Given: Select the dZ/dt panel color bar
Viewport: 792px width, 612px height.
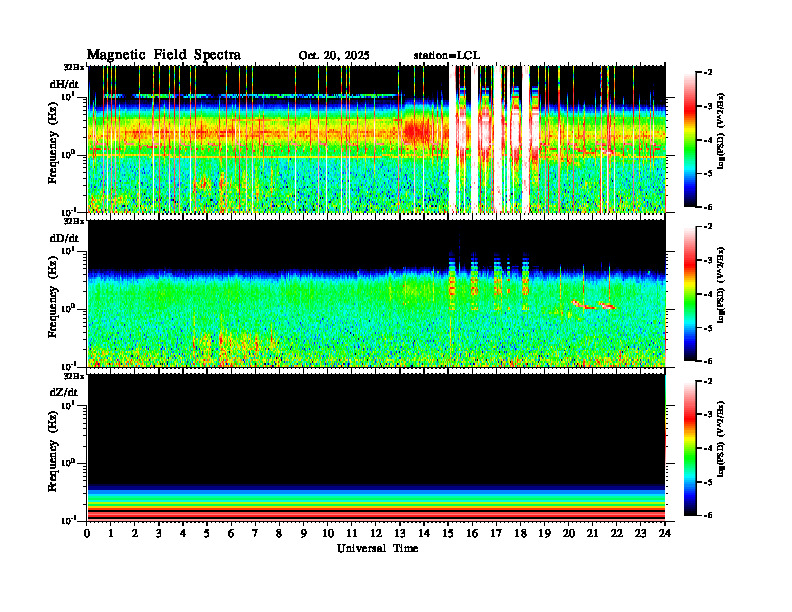Looking at the screenshot, I should (x=690, y=448).
